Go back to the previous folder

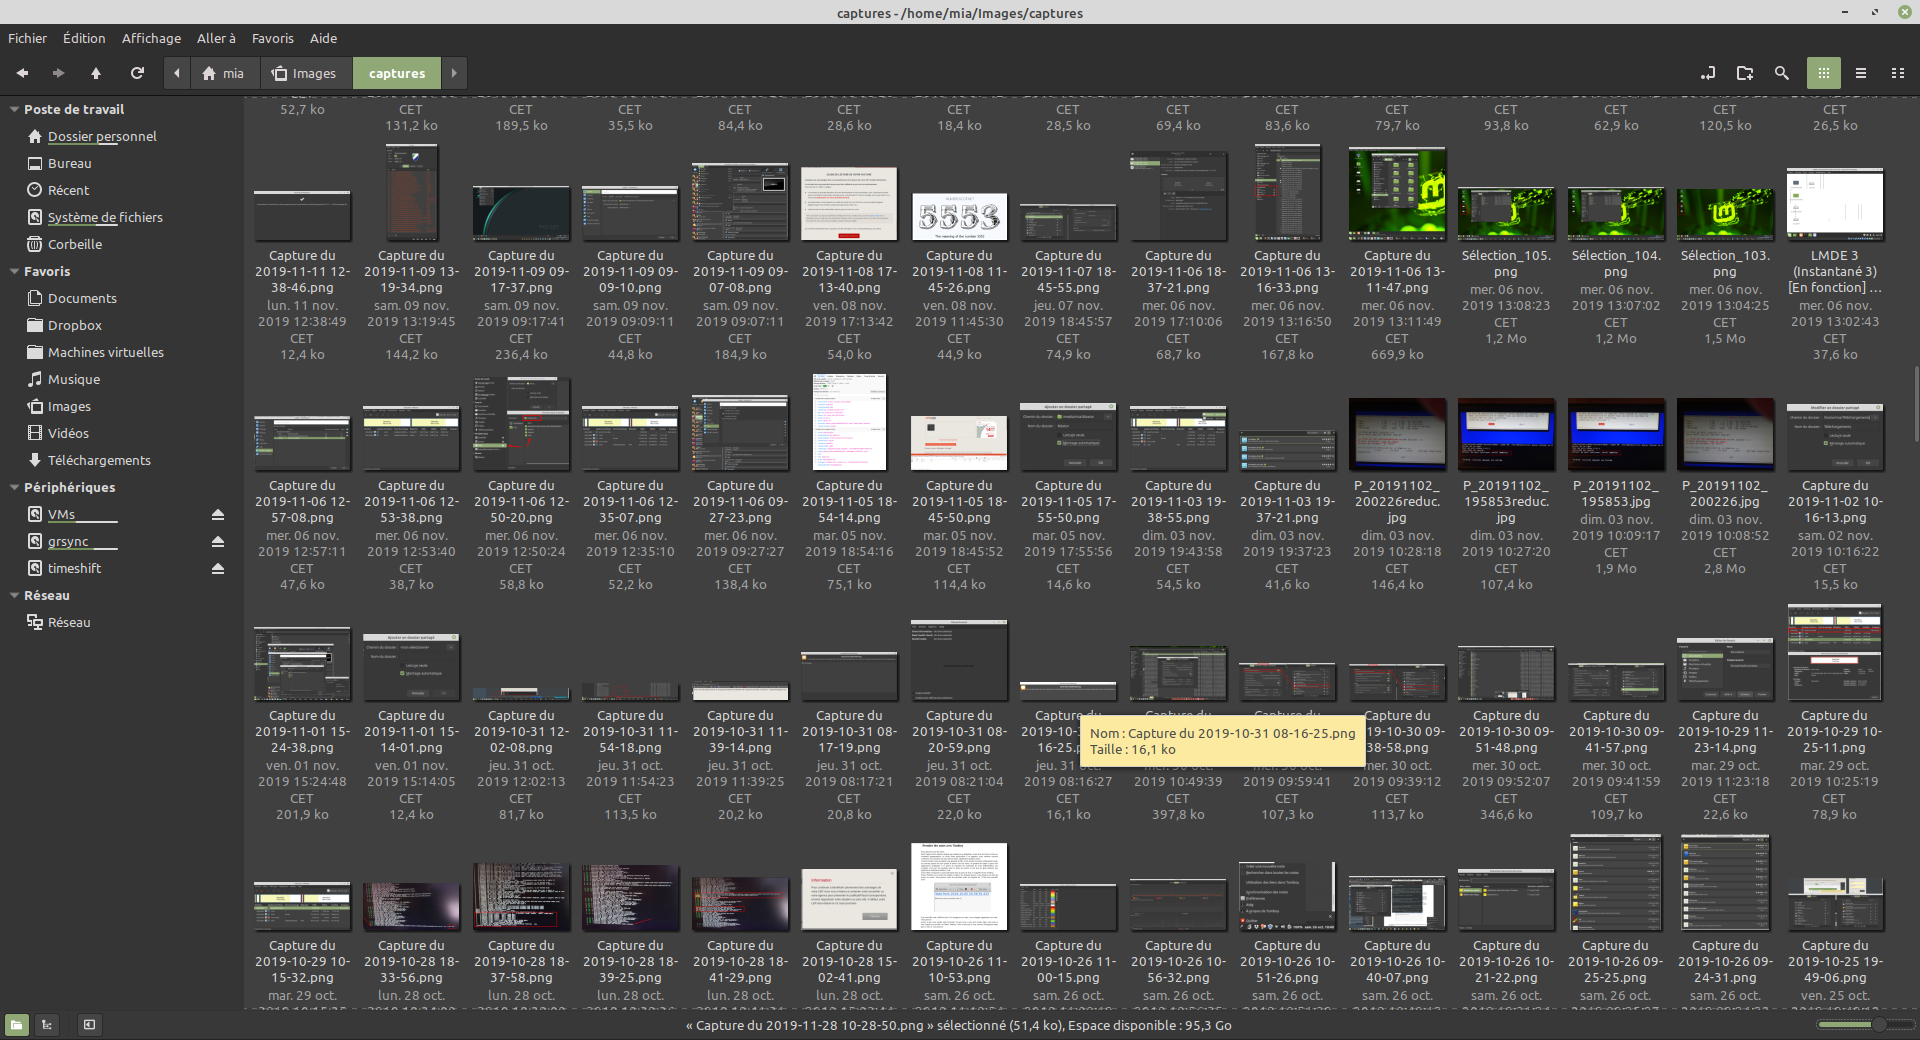(22, 73)
